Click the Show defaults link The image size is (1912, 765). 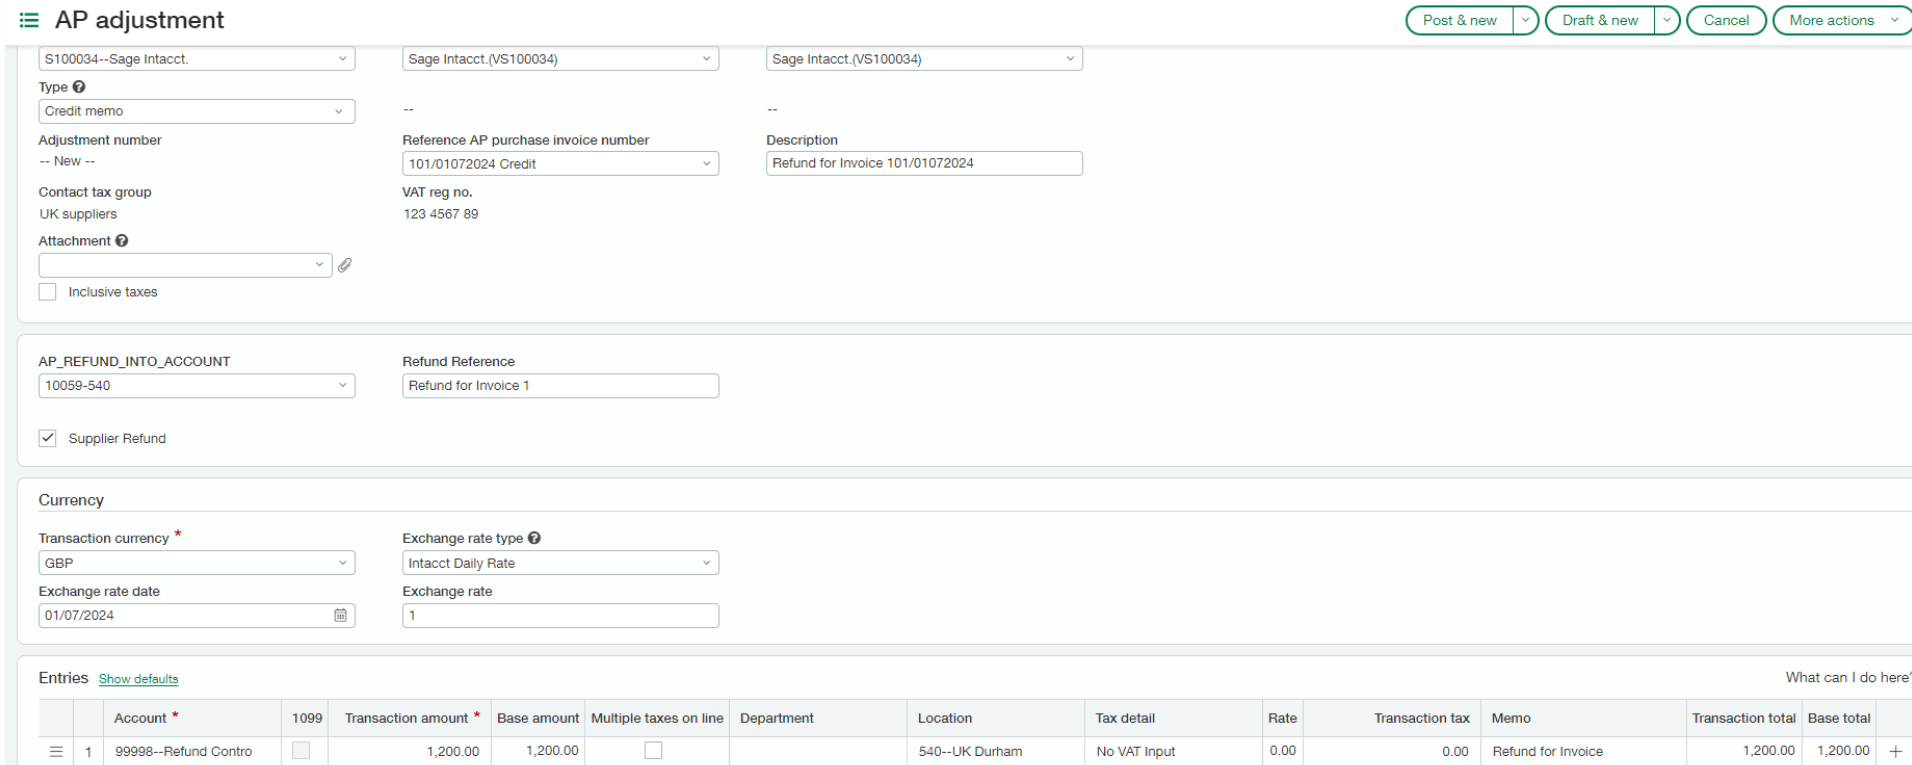[x=138, y=679]
